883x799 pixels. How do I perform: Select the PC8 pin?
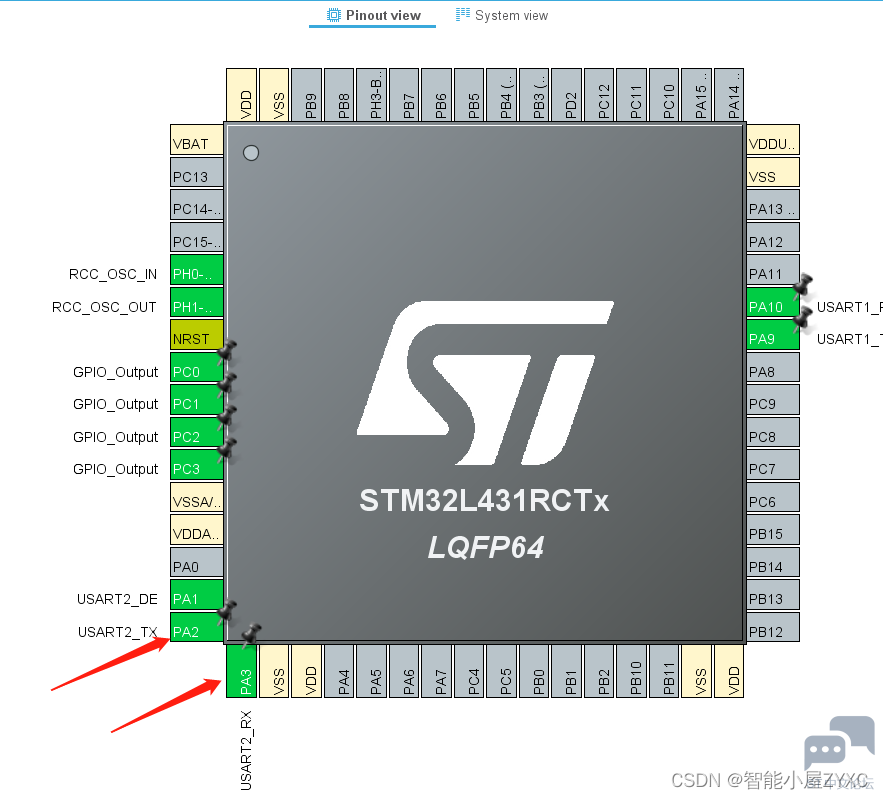click(773, 432)
